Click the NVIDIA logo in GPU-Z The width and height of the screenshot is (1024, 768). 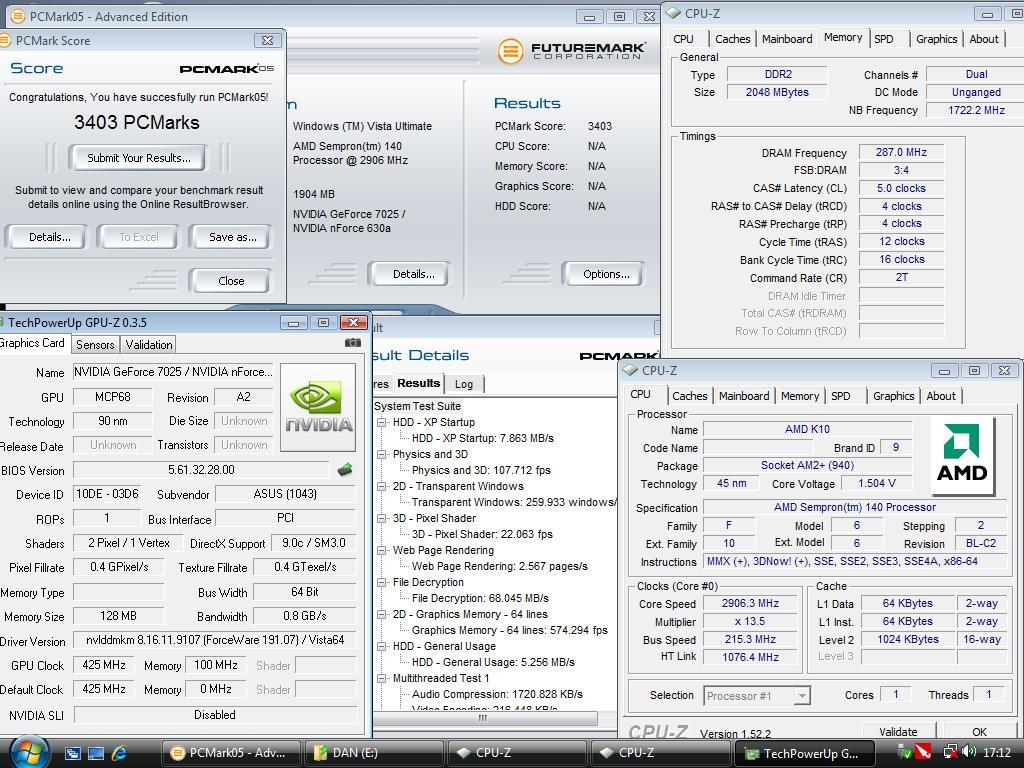318,408
